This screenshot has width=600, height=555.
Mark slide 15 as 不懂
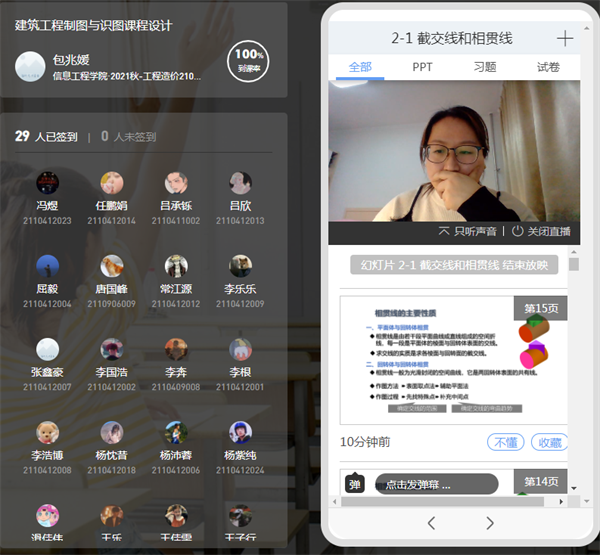(505, 442)
